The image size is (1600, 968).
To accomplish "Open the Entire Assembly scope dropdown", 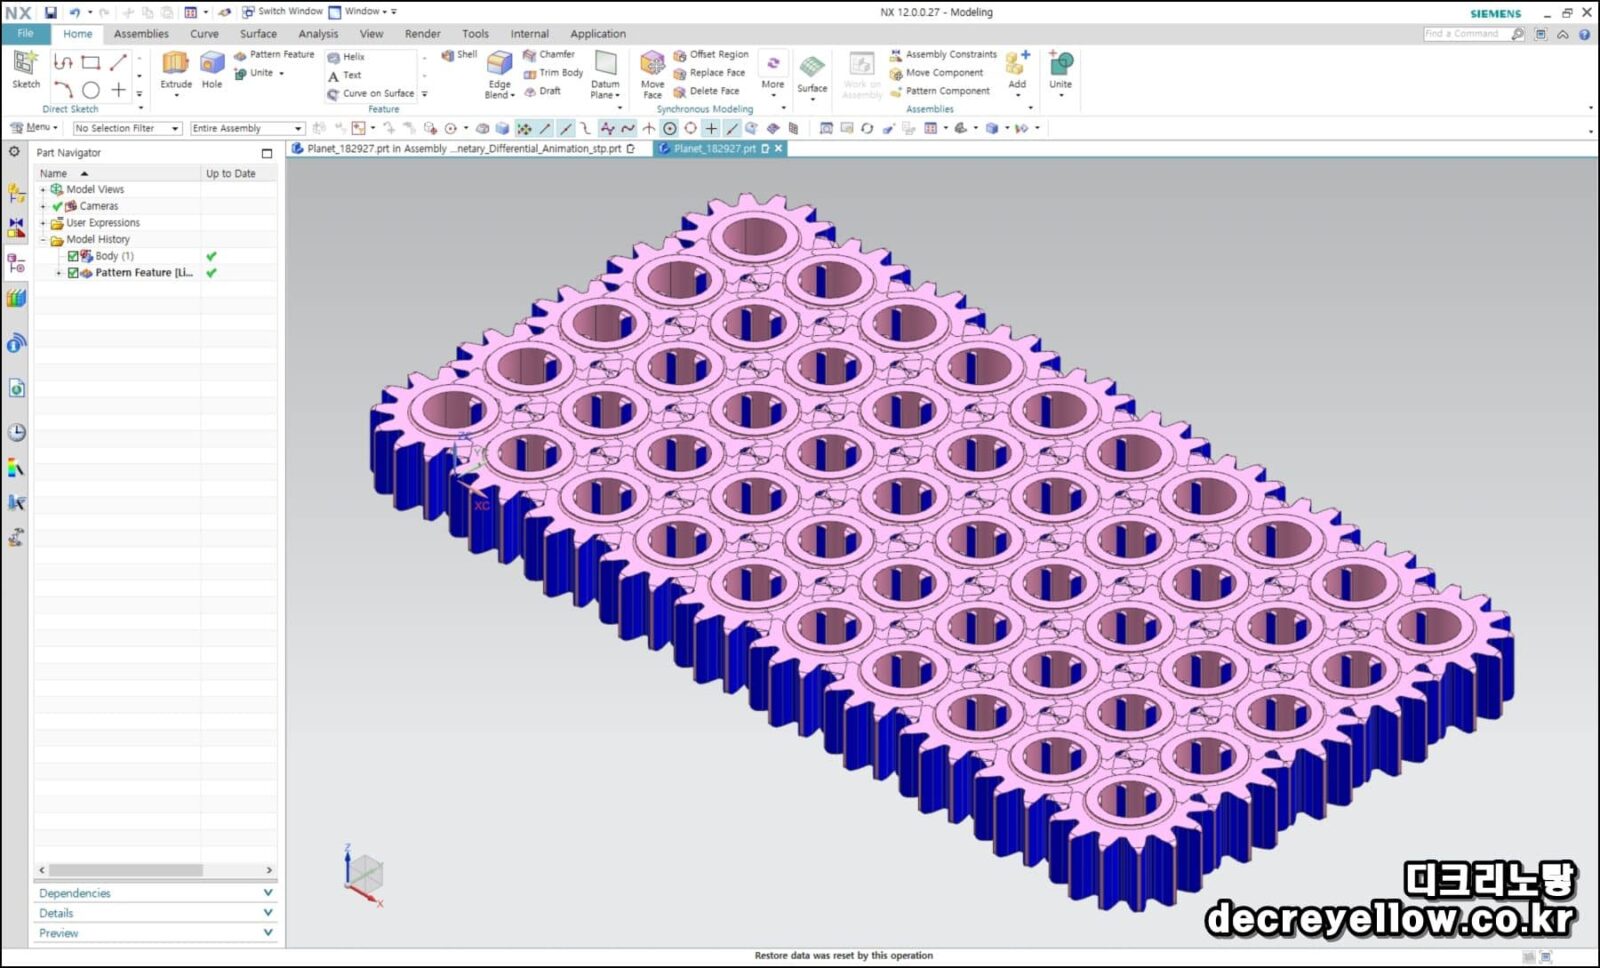I will click(247, 128).
